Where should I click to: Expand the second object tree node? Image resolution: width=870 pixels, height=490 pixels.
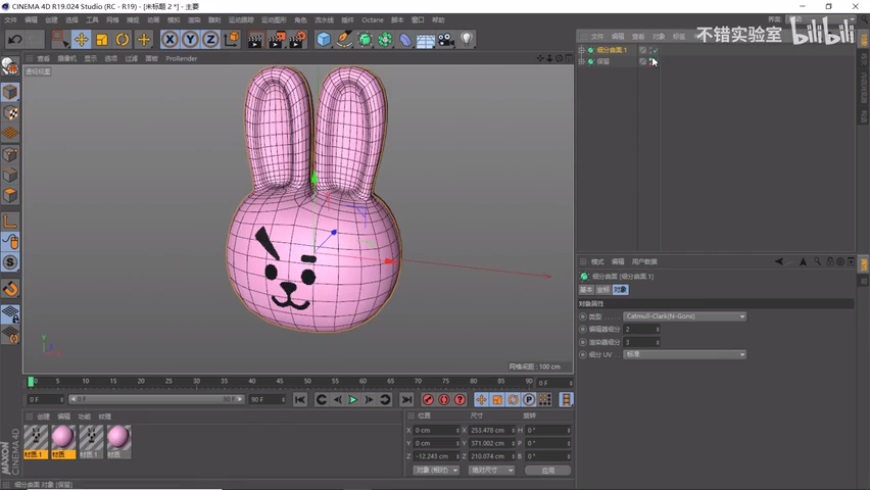point(581,62)
